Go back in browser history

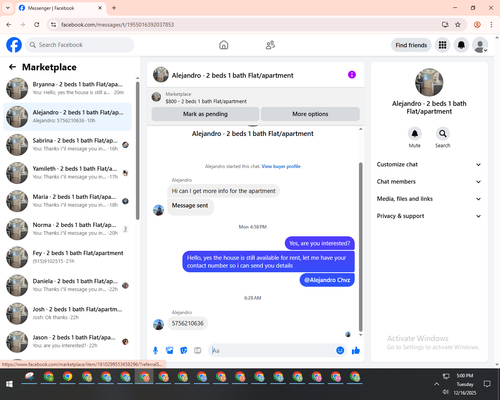[9, 25]
